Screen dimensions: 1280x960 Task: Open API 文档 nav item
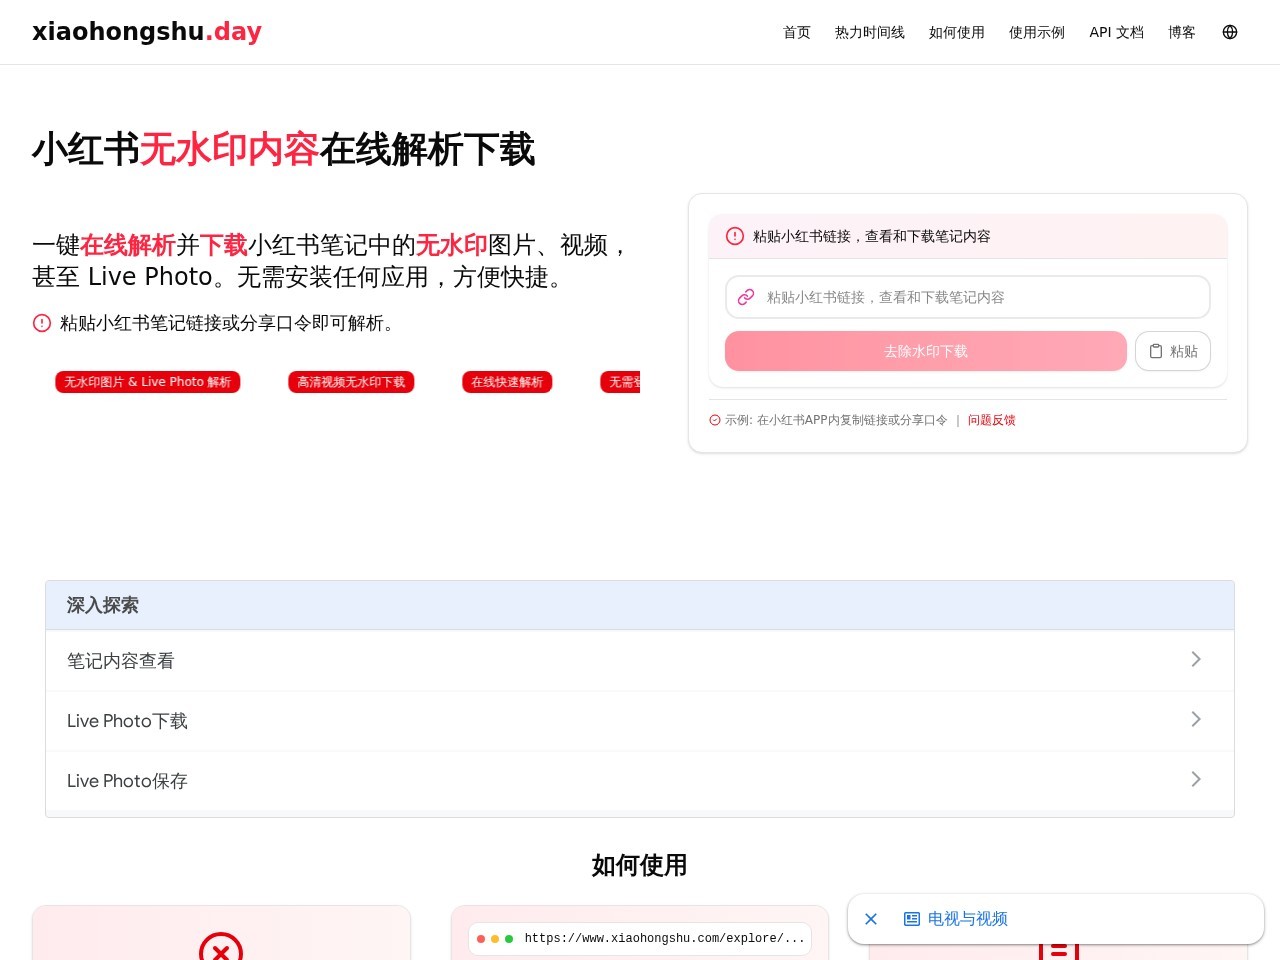pyautogui.click(x=1116, y=32)
